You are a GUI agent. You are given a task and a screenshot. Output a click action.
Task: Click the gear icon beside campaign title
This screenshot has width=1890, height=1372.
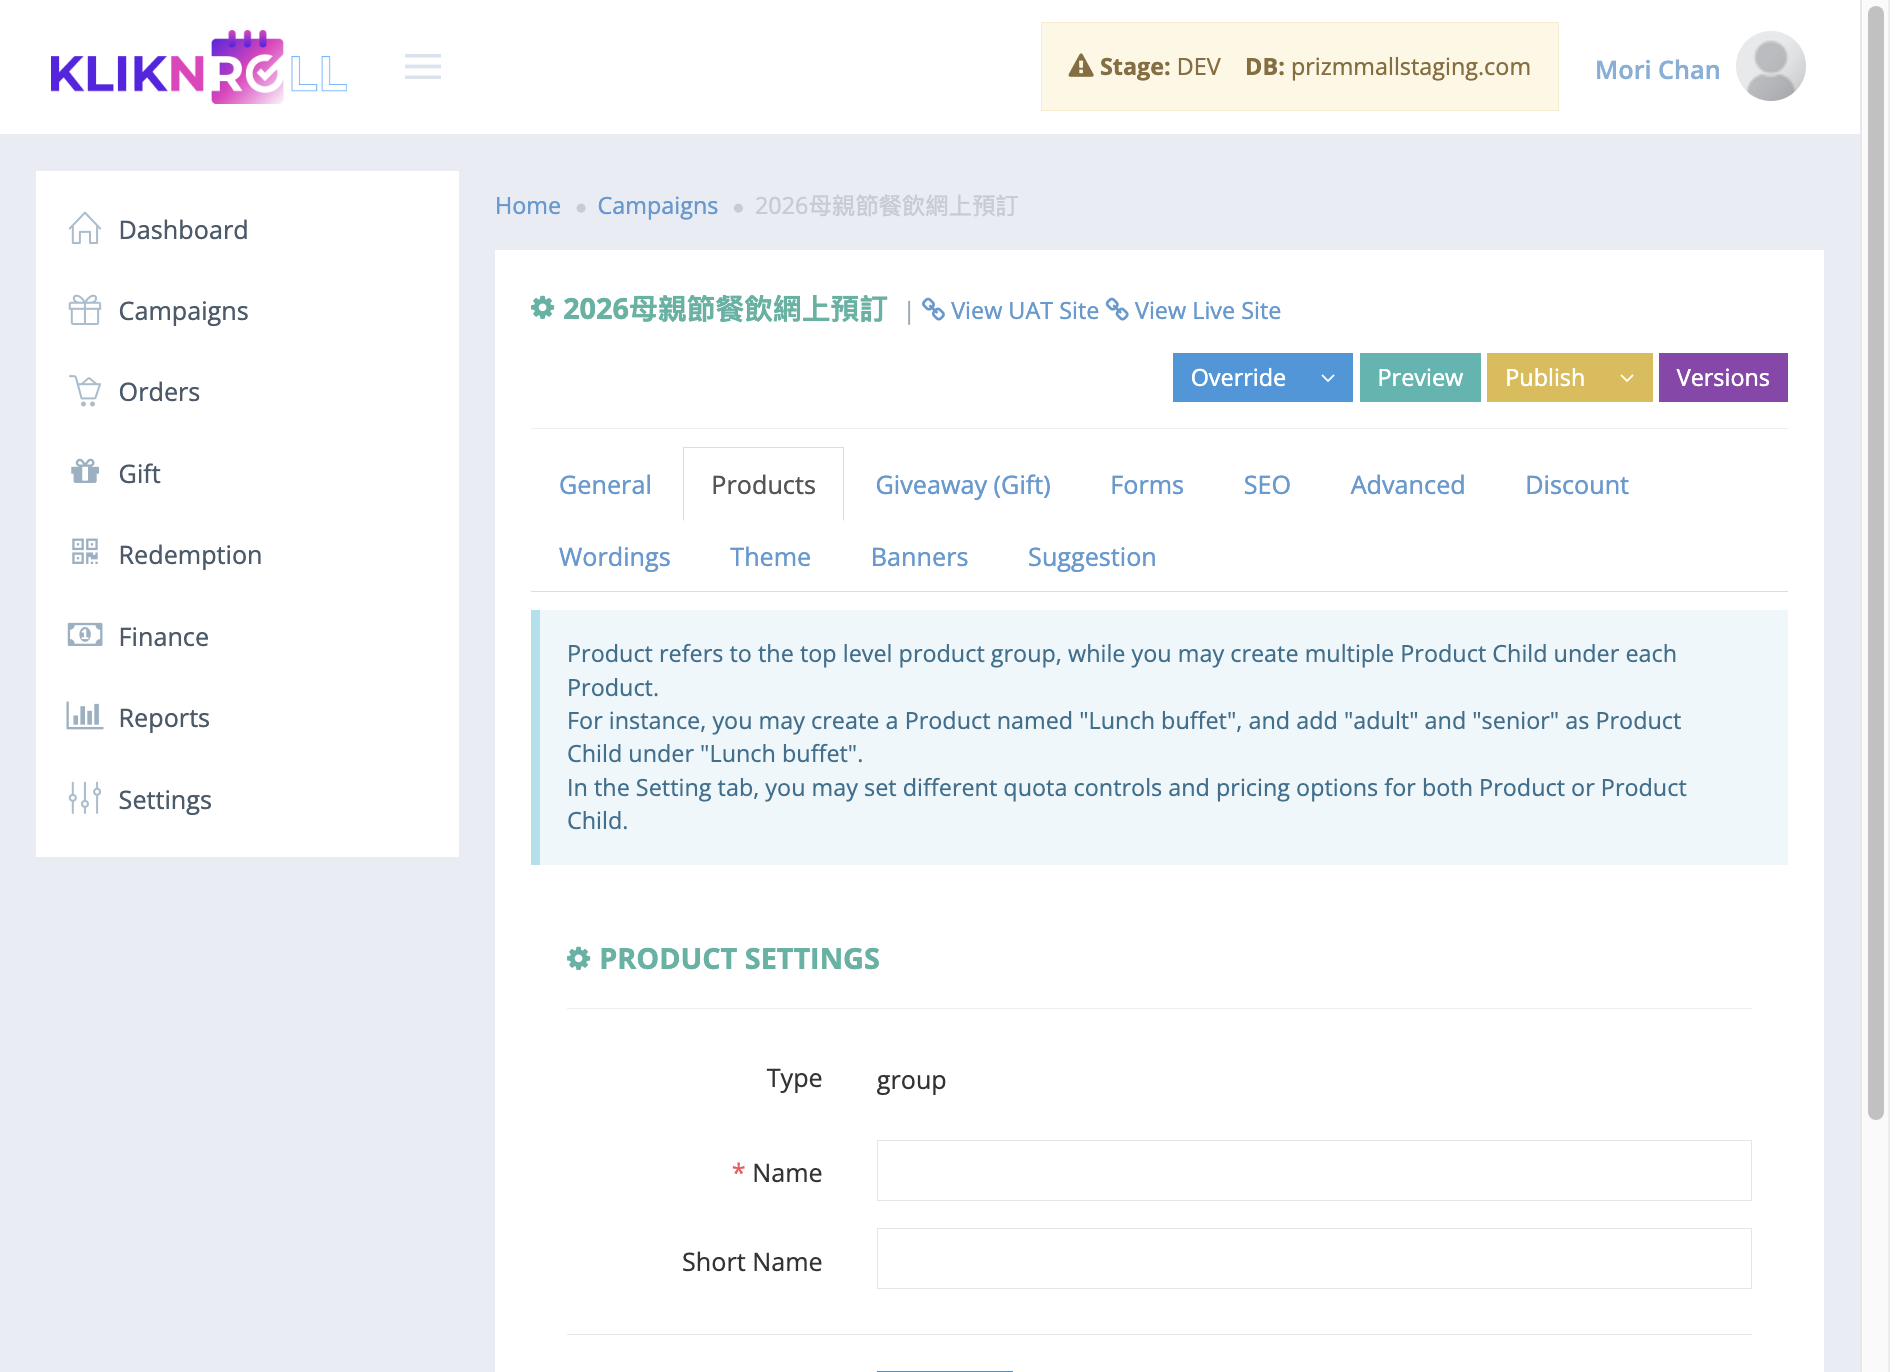pos(543,308)
